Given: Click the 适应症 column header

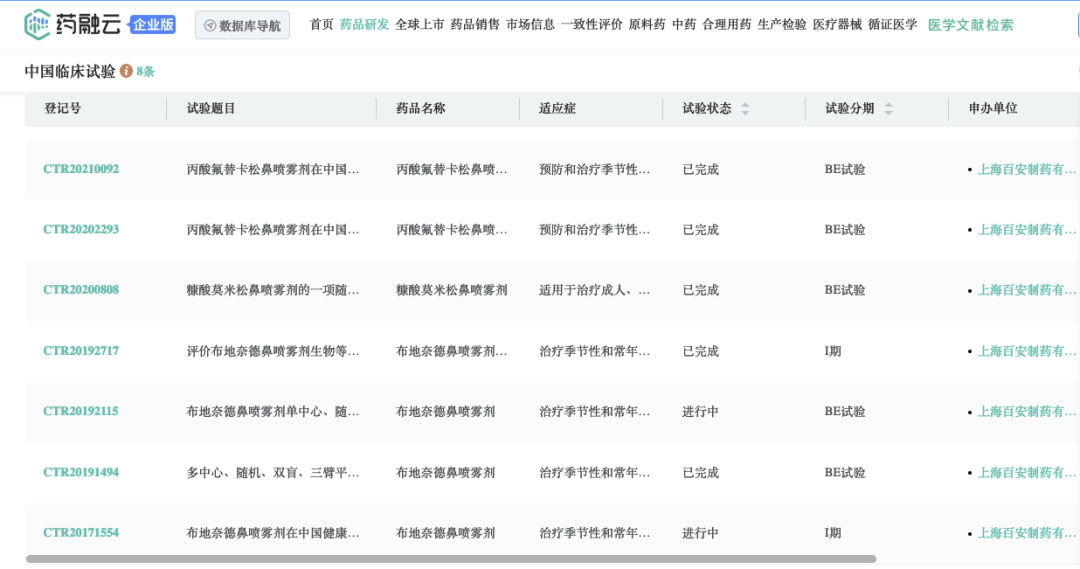Looking at the screenshot, I should pos(557,108).
